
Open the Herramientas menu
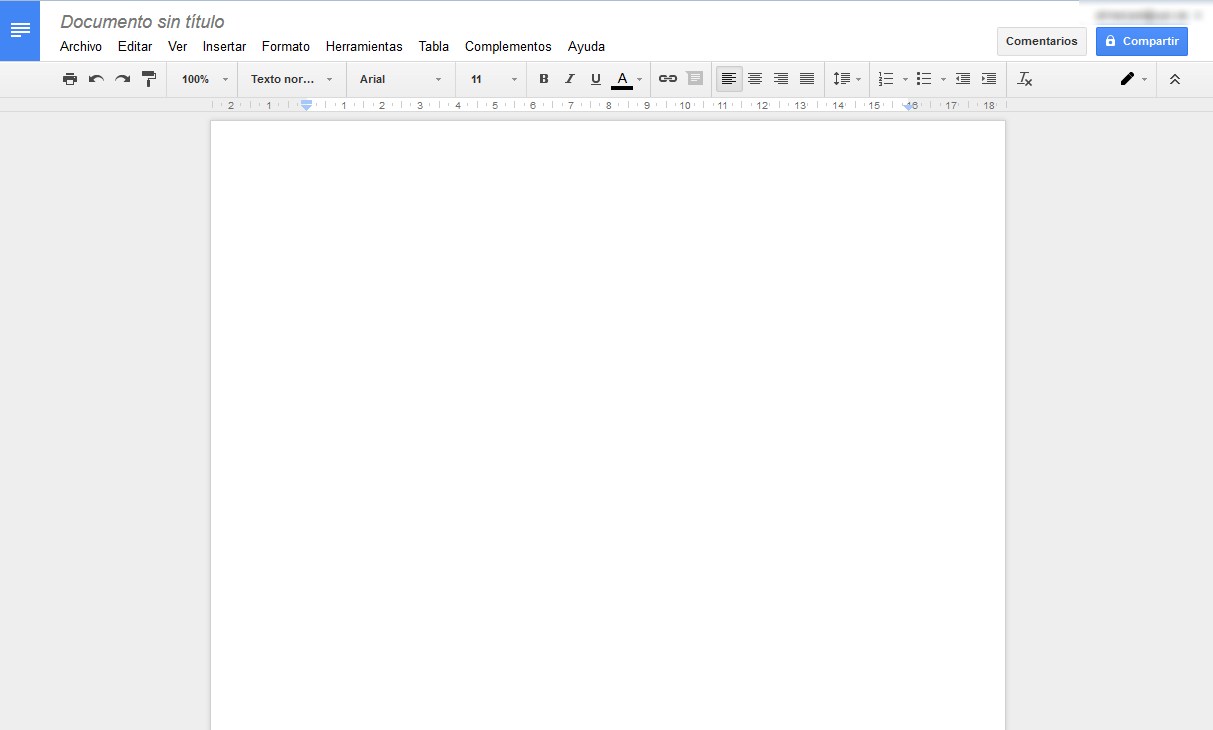click(364, 46)
